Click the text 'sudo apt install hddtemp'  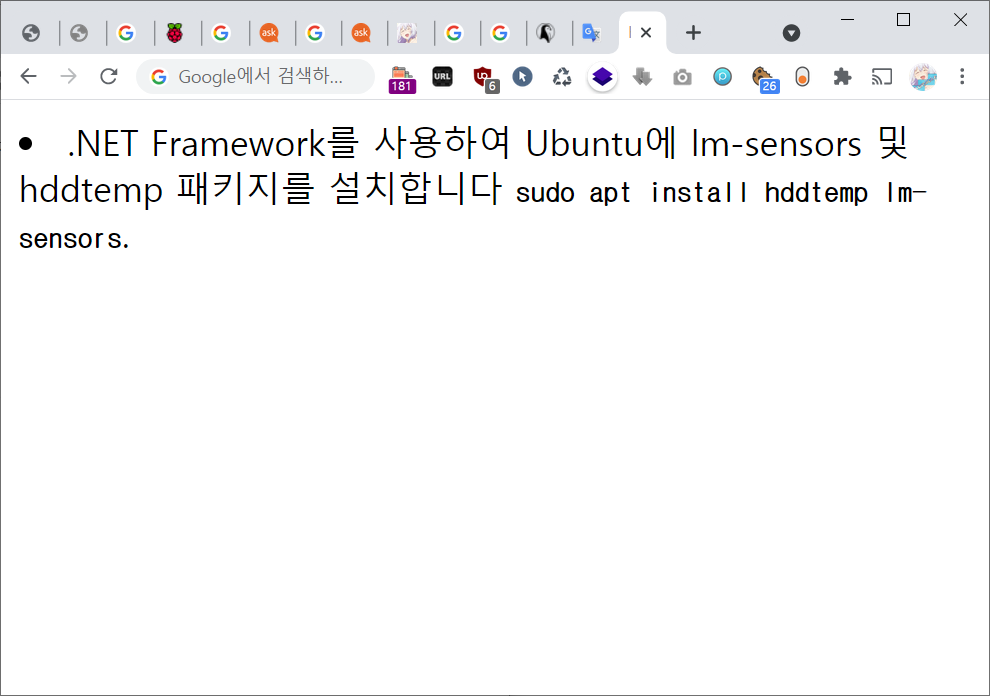[x=692, y=193]
